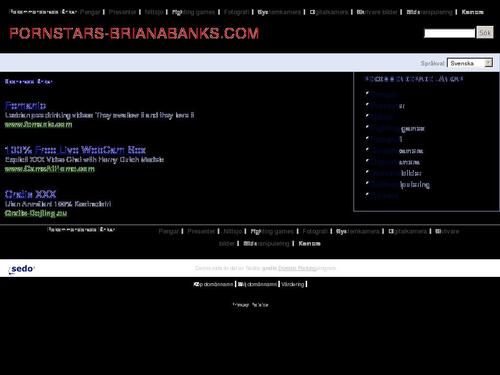This screenshot has height=375, width=500.
Task: Click the Domain Parking link in Sedo bar
Action: [297, 268]
